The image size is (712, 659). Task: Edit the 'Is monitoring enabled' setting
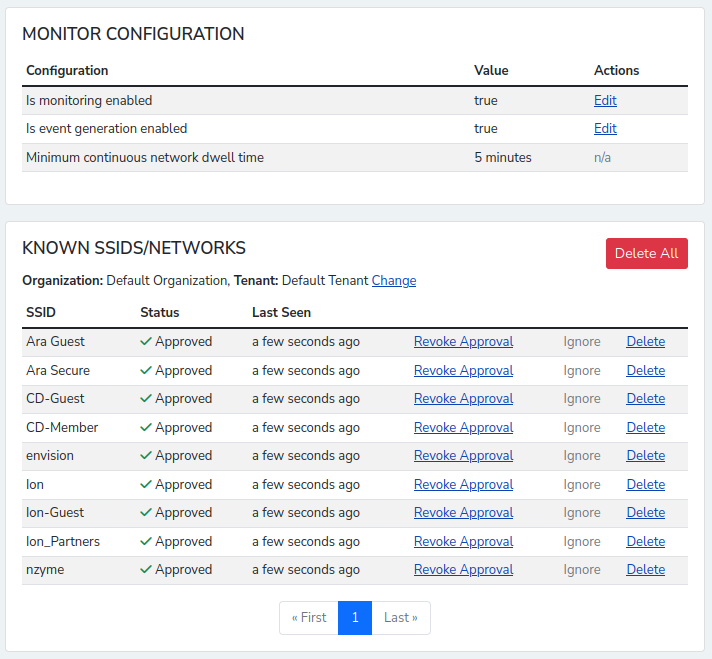coord(605,100)
